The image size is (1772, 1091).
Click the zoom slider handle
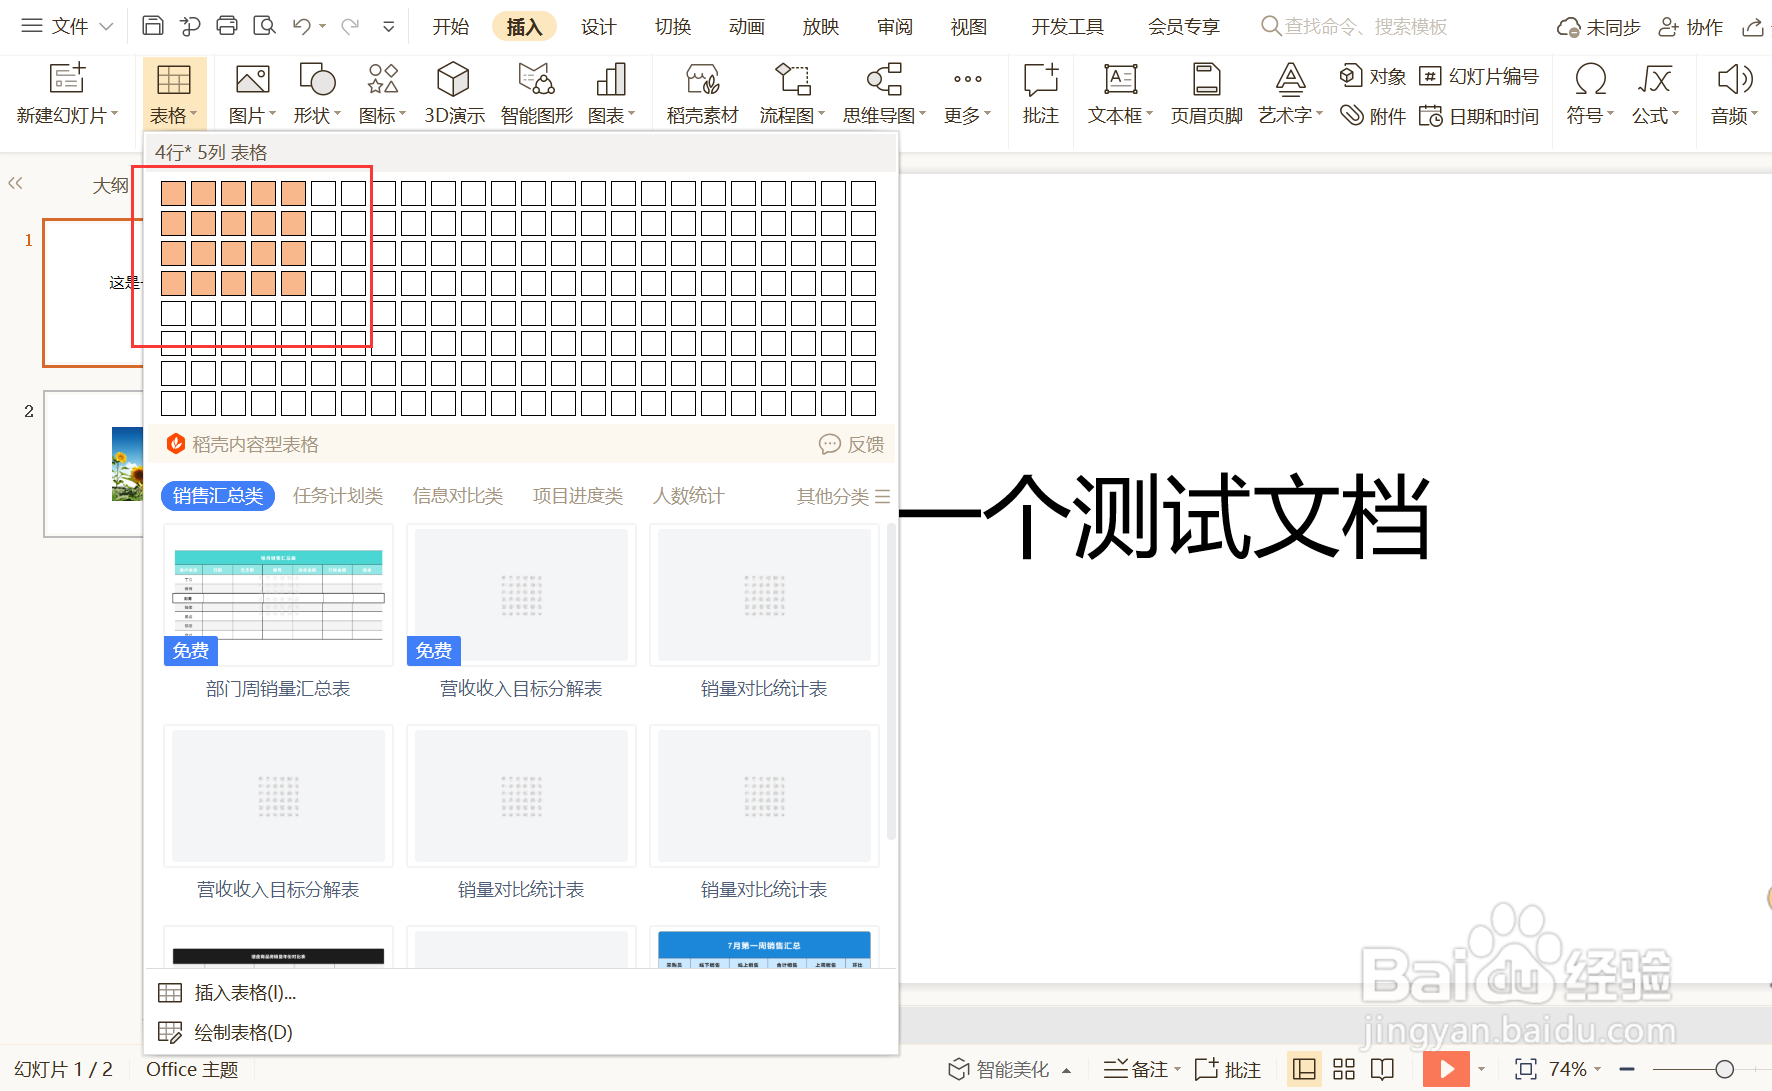tap(1724, 1069)
